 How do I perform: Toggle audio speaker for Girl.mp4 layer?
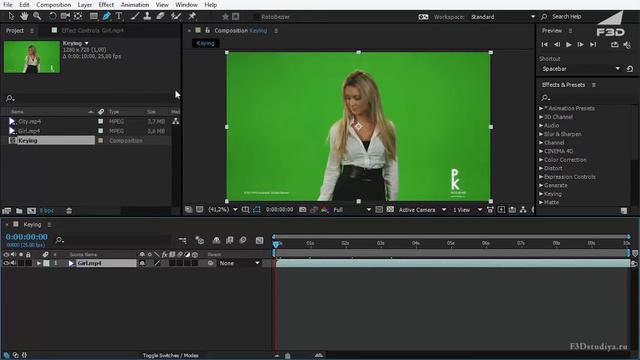point(13,263)
